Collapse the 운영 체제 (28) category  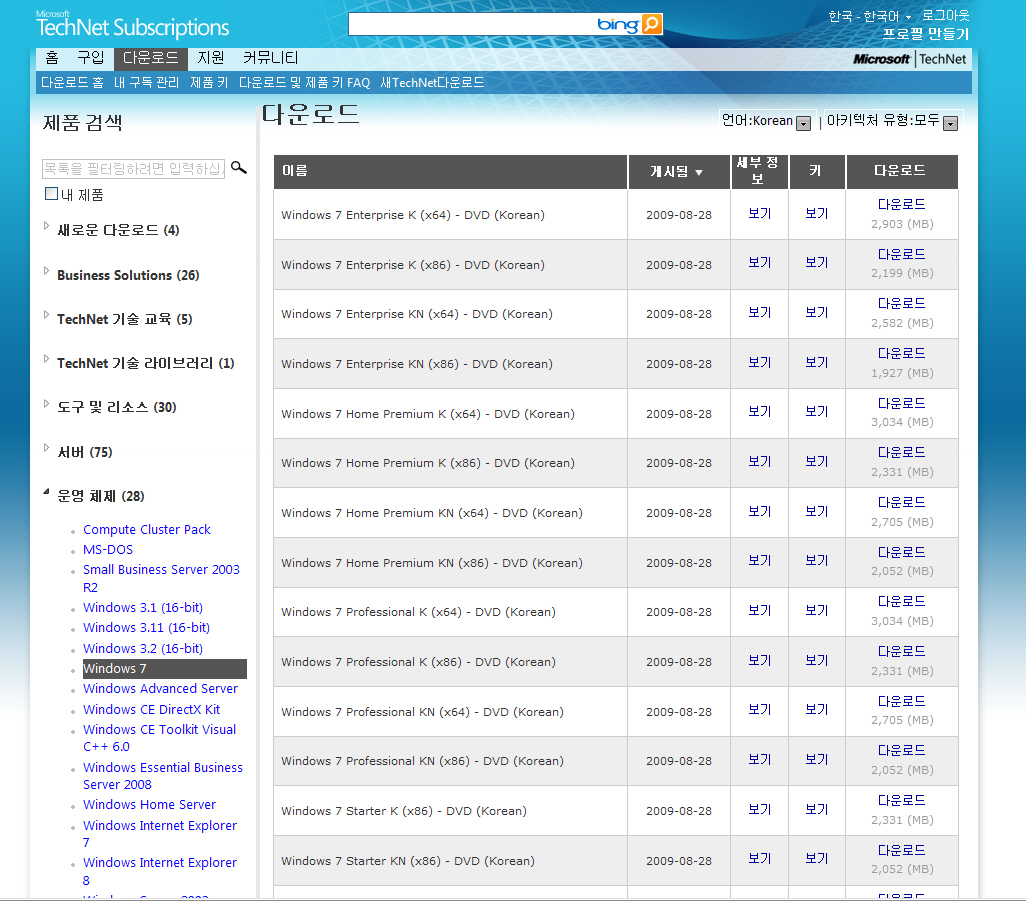tap(46, 491)
